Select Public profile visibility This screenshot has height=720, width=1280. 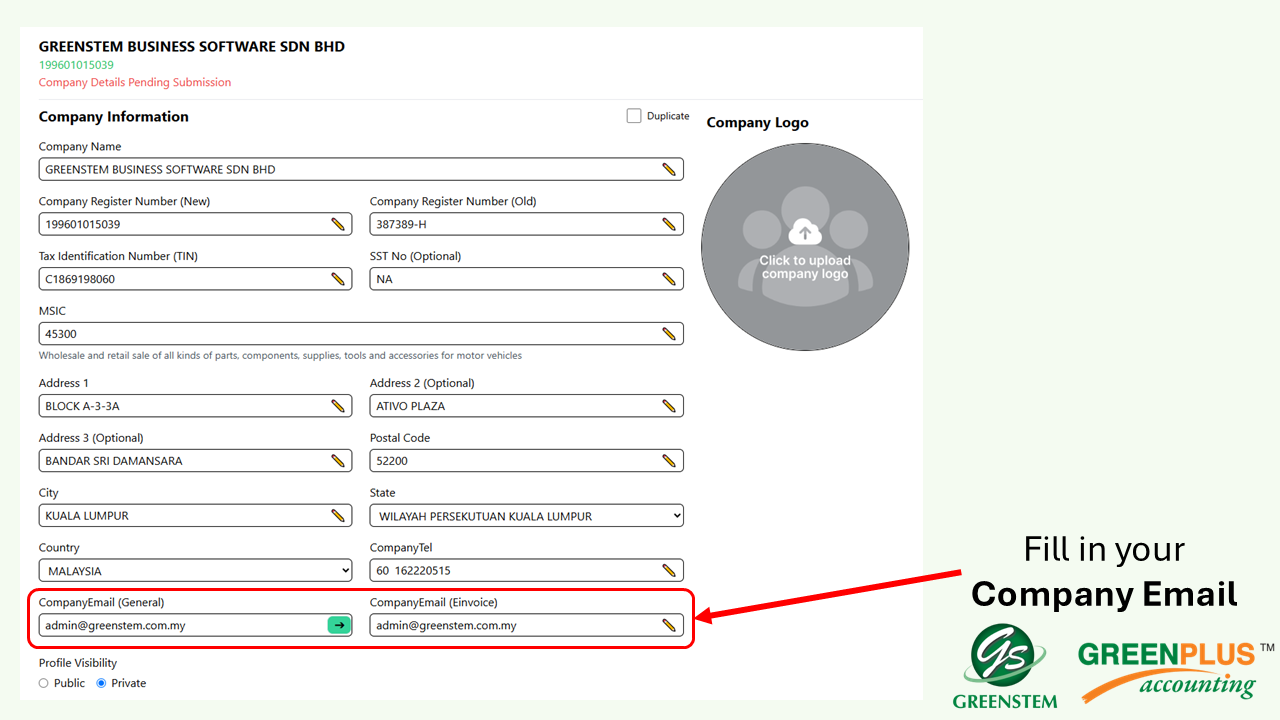click(43, 683)
